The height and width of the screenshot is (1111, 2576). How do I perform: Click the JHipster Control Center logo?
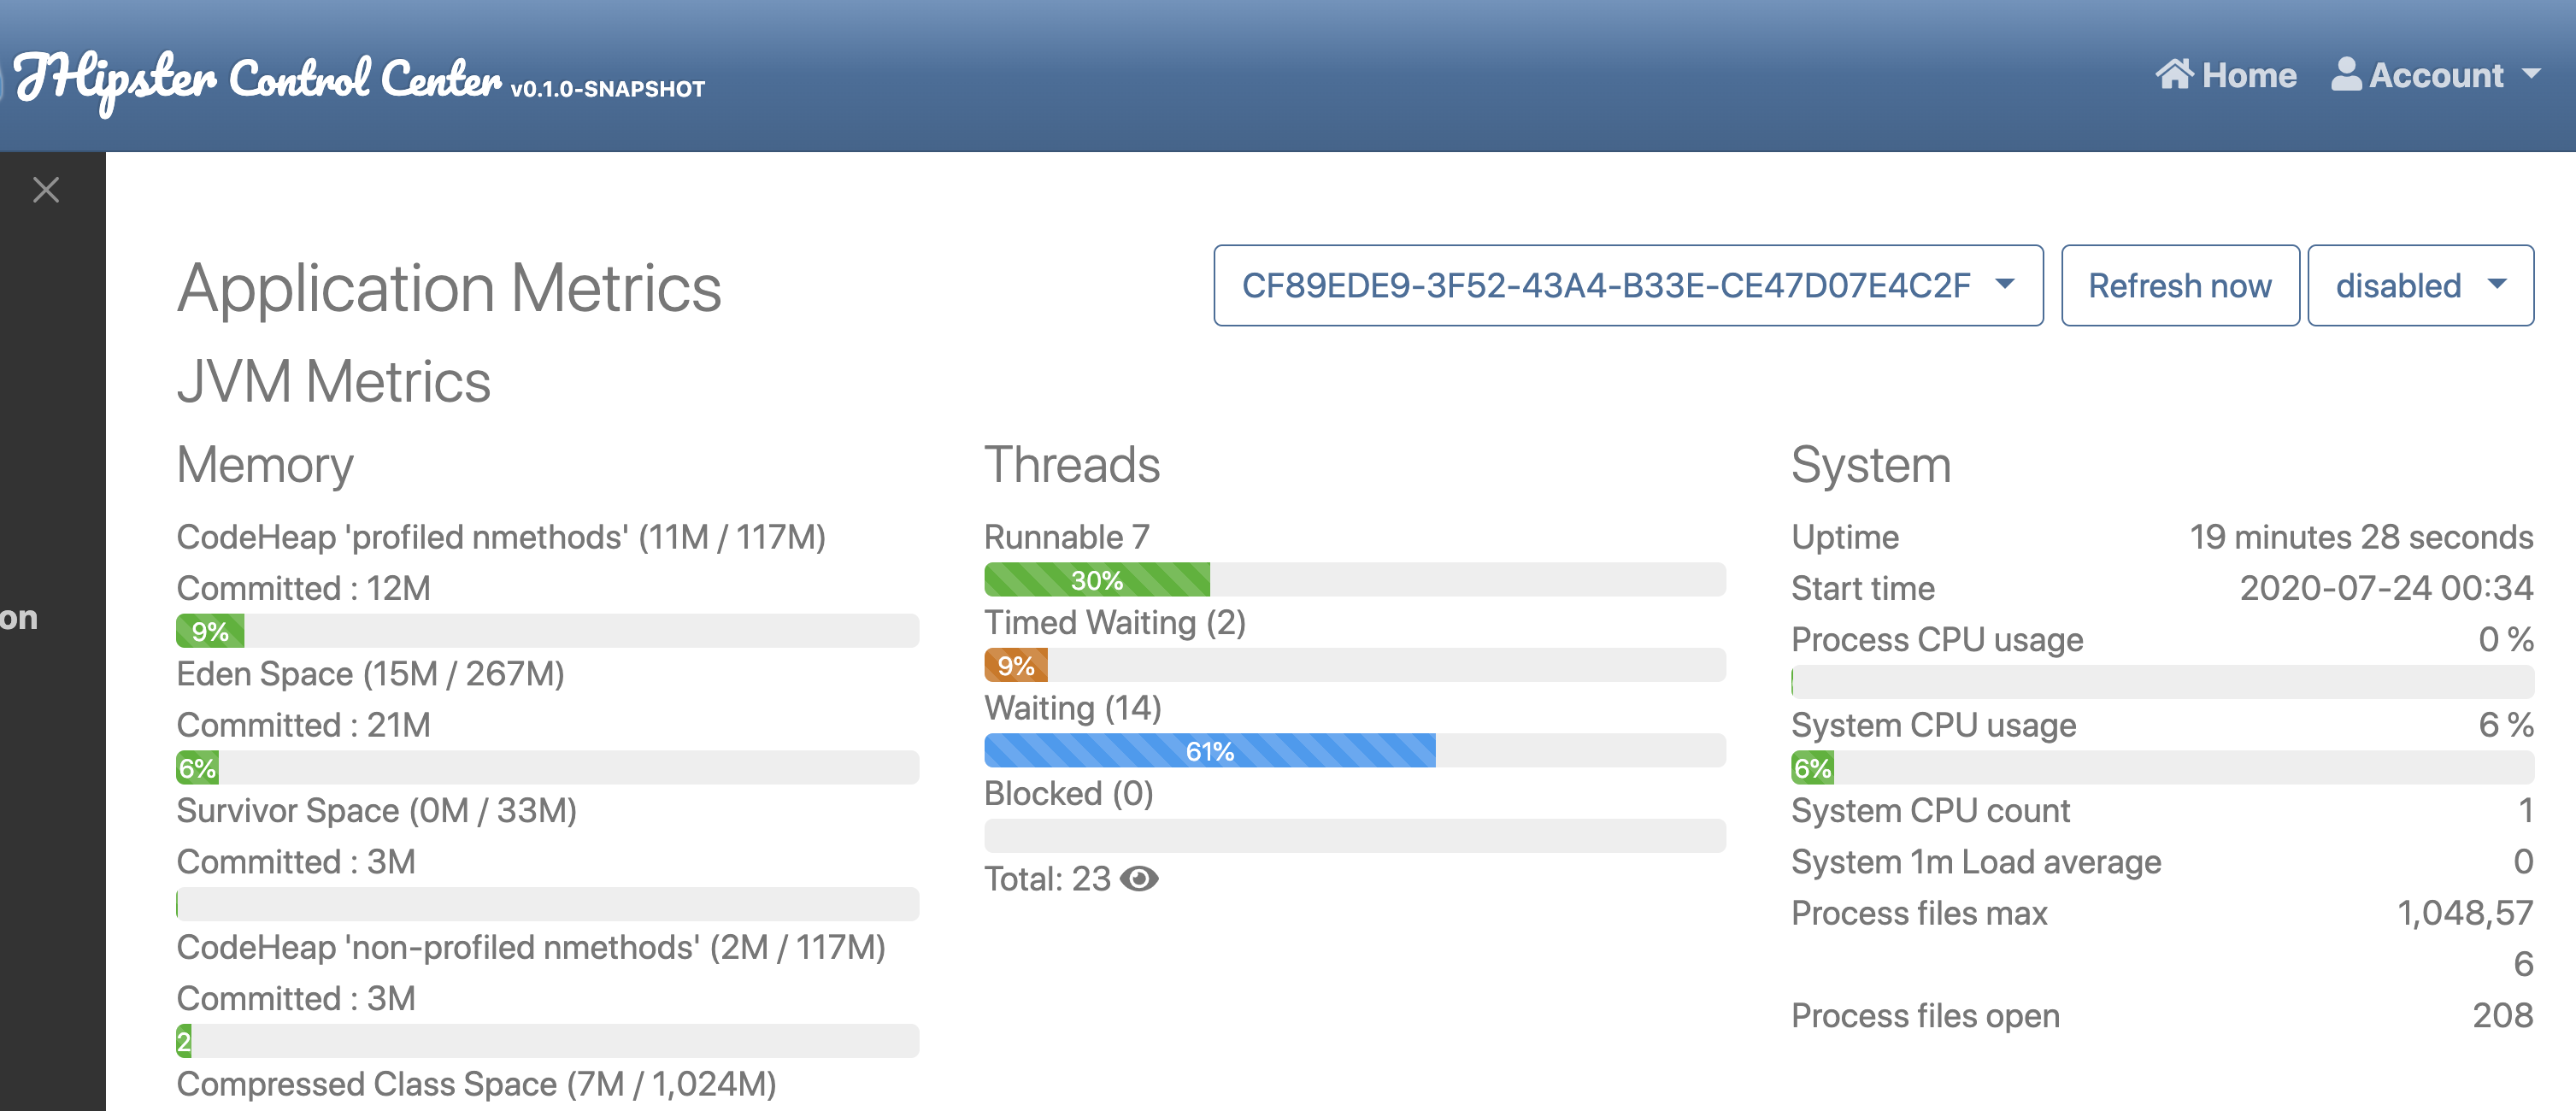pos(258,78)
